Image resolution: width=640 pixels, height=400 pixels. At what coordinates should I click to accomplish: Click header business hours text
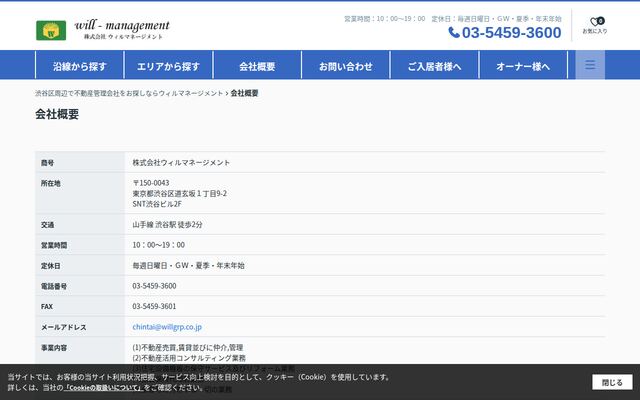(384, 19)
